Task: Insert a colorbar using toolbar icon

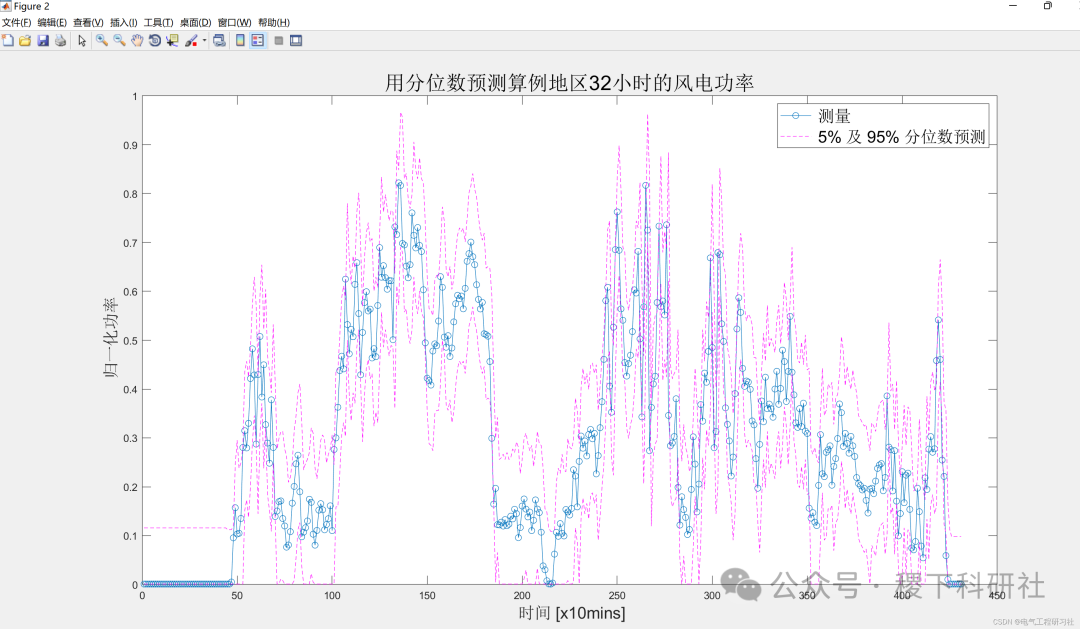Action: pyautogui.click(x=240, y=41)
